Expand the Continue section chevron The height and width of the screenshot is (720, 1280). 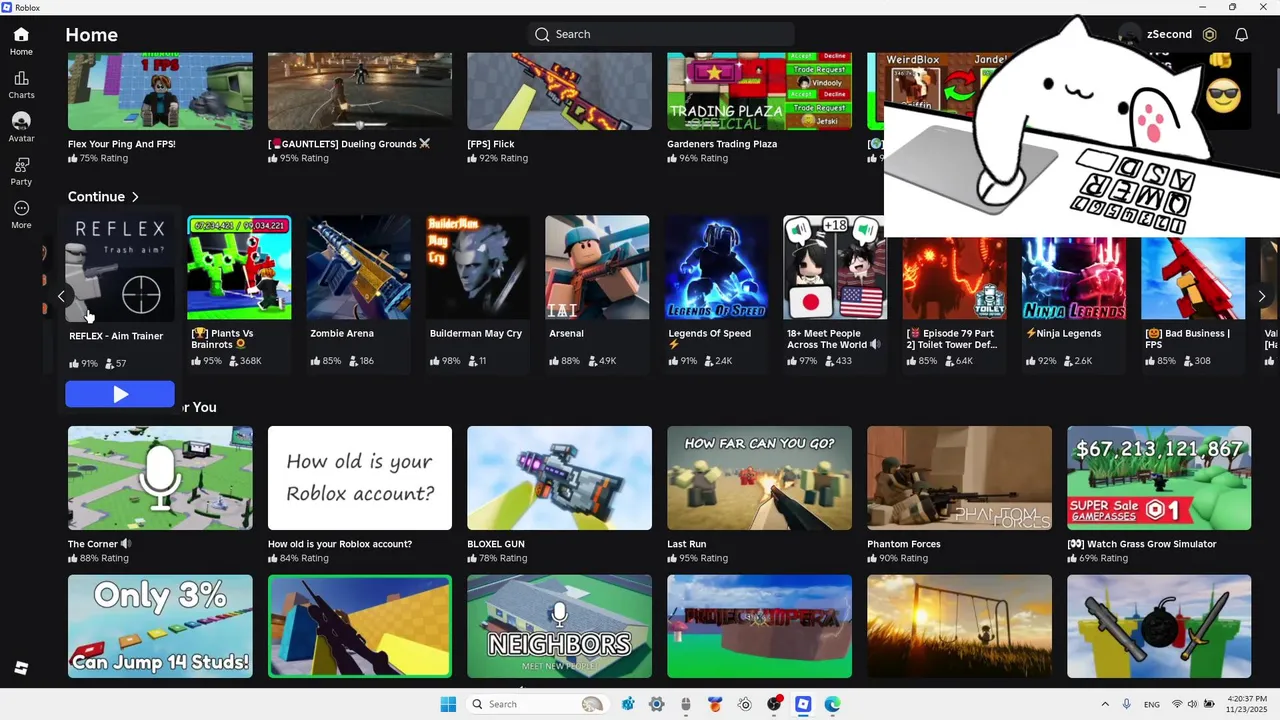[x=135, y=197]
